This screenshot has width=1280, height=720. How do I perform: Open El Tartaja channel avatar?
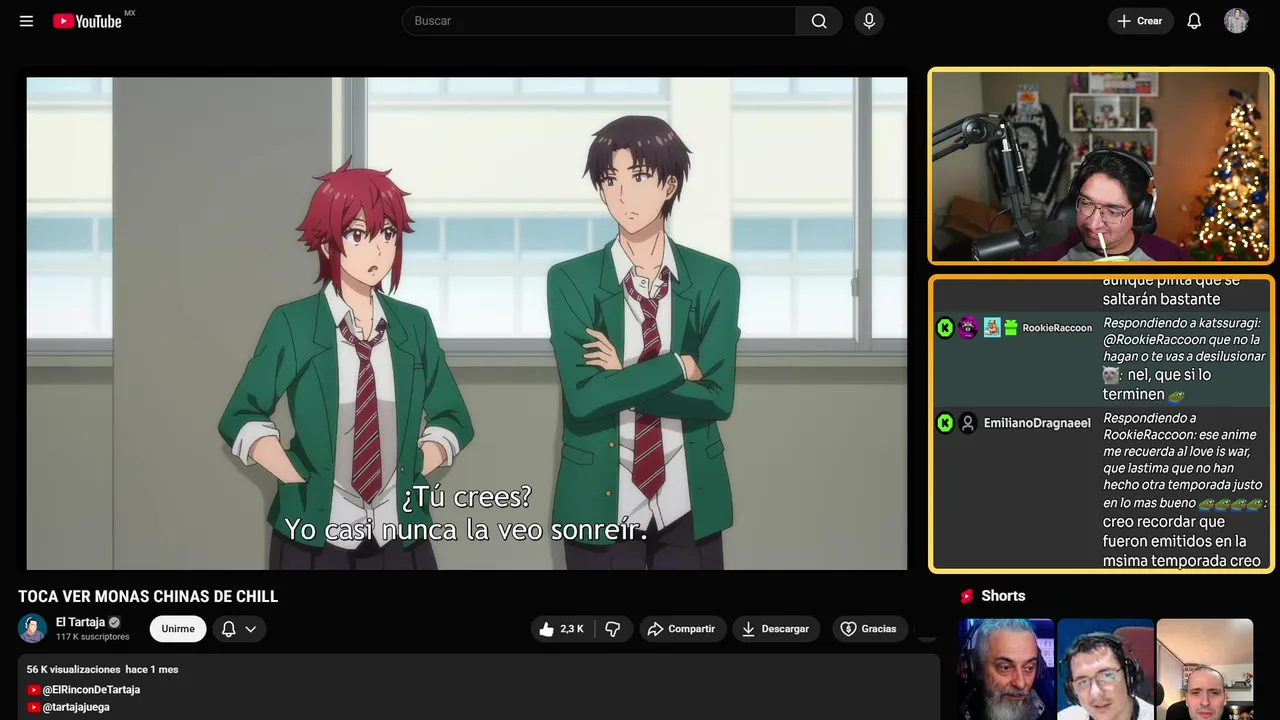33,628
